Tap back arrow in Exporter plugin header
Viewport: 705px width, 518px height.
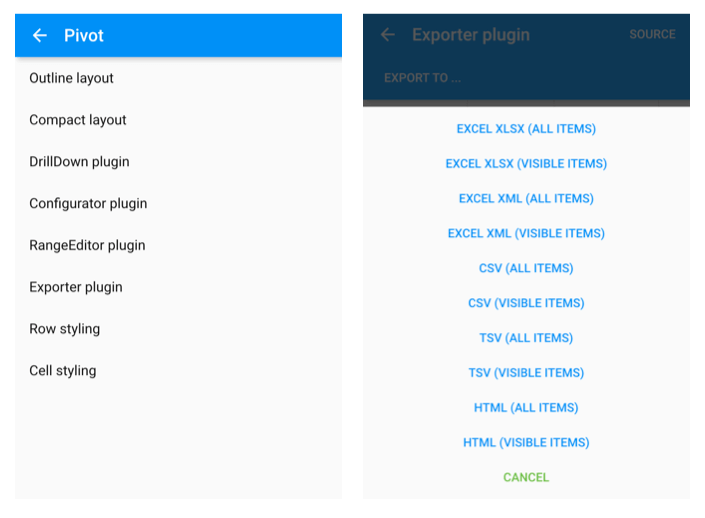[x=388, y=35]
